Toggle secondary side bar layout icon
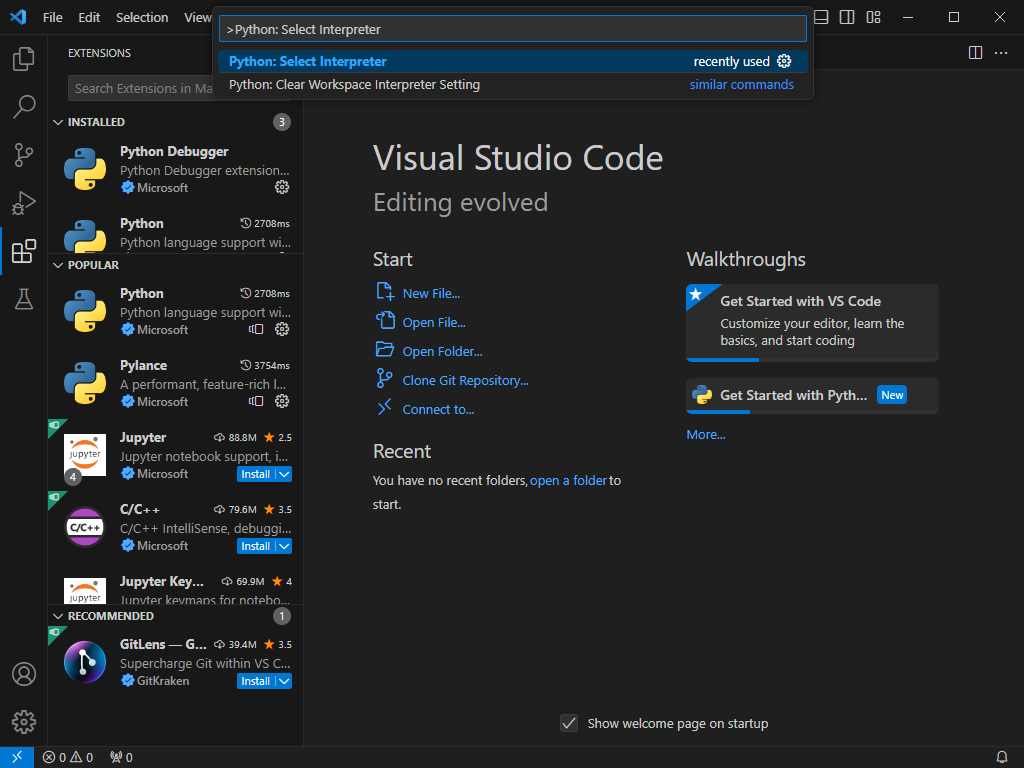The width and height of the screenshot is (1024, 768). tap(847, 18)
